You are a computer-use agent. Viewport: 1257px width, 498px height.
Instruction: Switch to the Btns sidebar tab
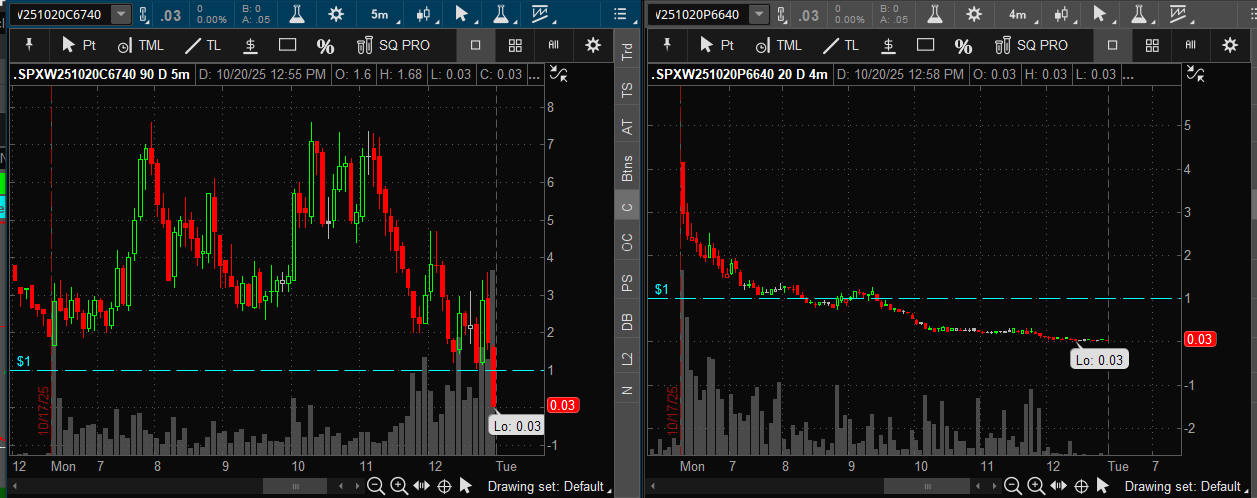click(627, 168)
